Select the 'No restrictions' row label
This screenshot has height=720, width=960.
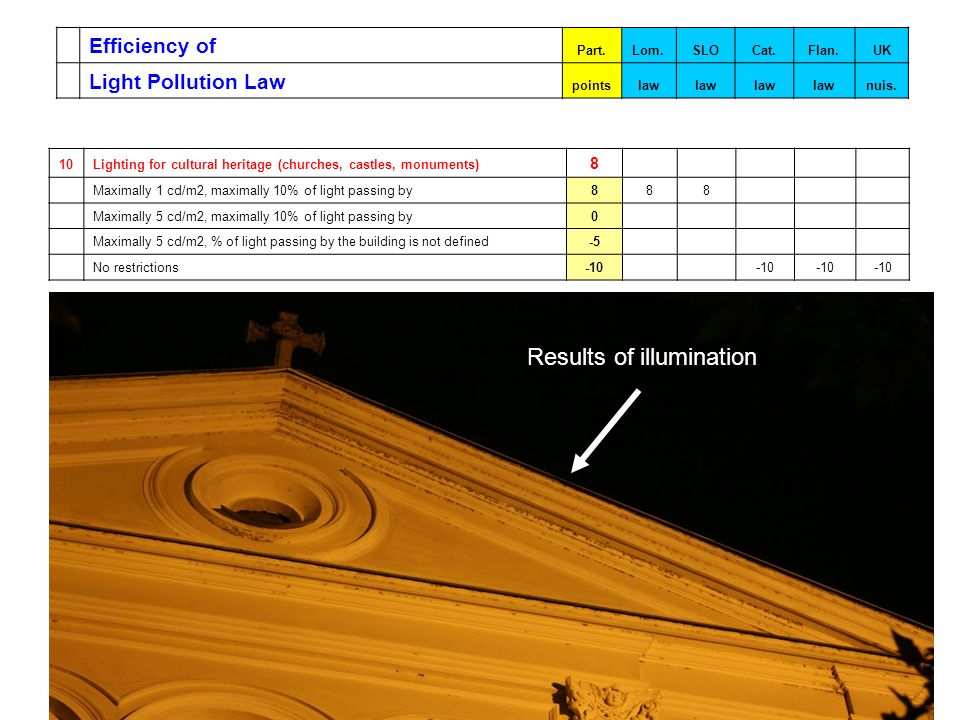135,268
